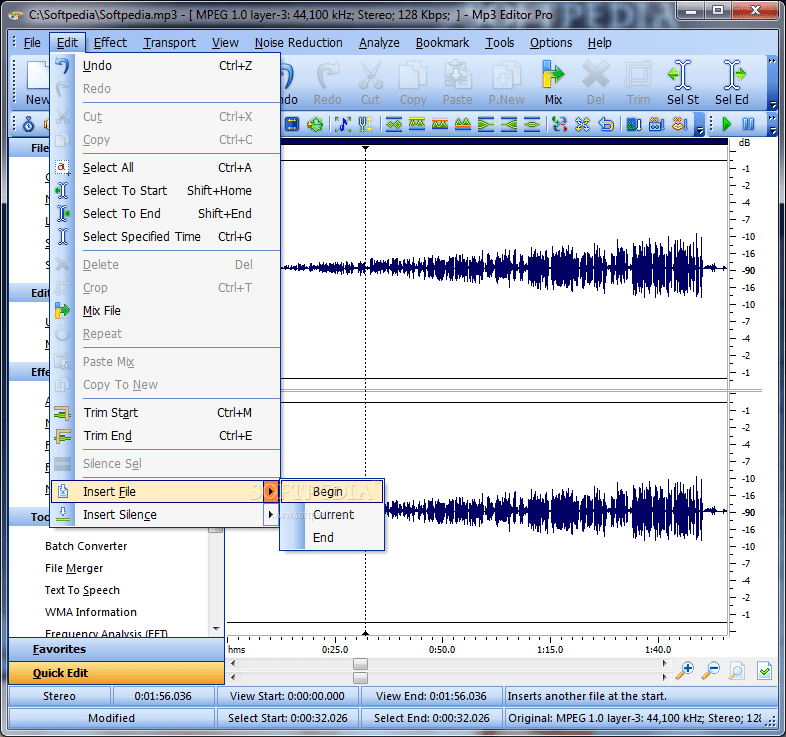Choose Current in the Insert File submenu
The width and height of the screenshot is (786, 737).
332,514
